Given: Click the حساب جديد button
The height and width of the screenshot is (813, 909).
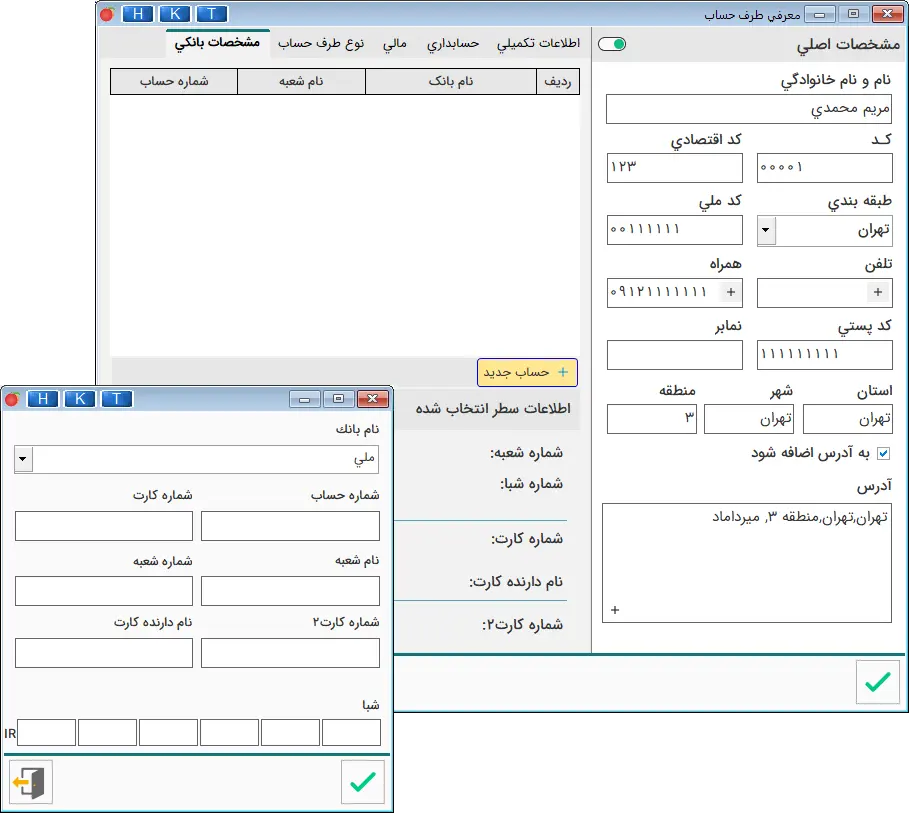Looking at the screenshot, I should click(x=528, y=372).
